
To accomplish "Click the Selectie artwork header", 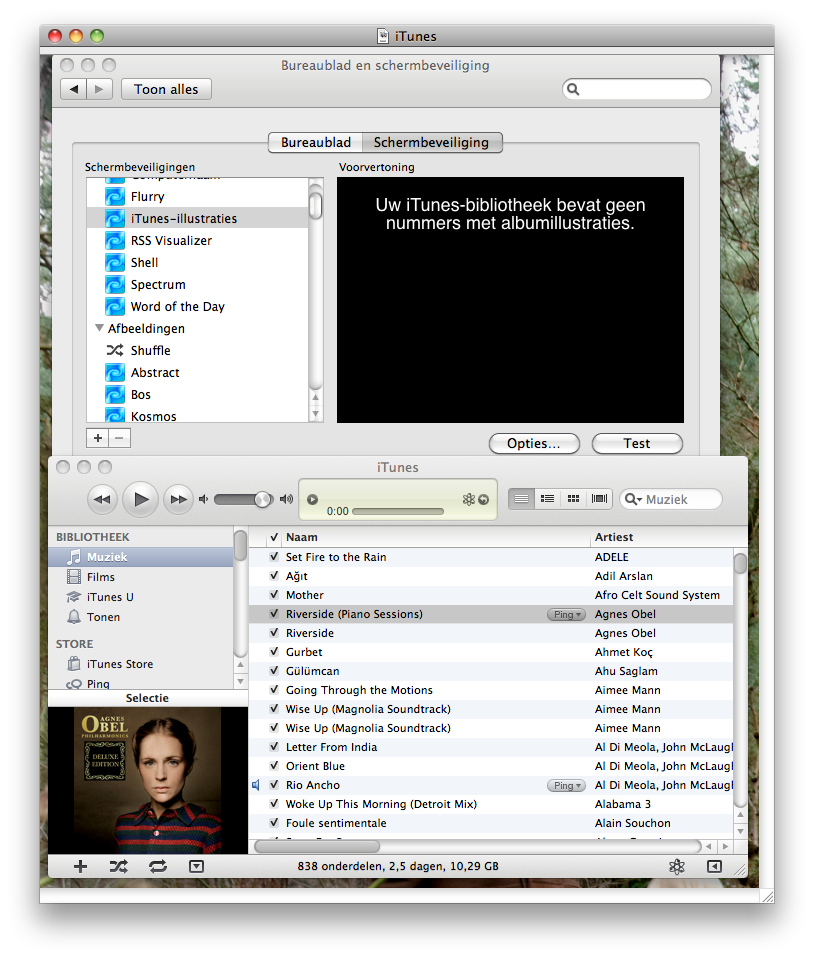I will pyautogui.click(x=148, y=698).
